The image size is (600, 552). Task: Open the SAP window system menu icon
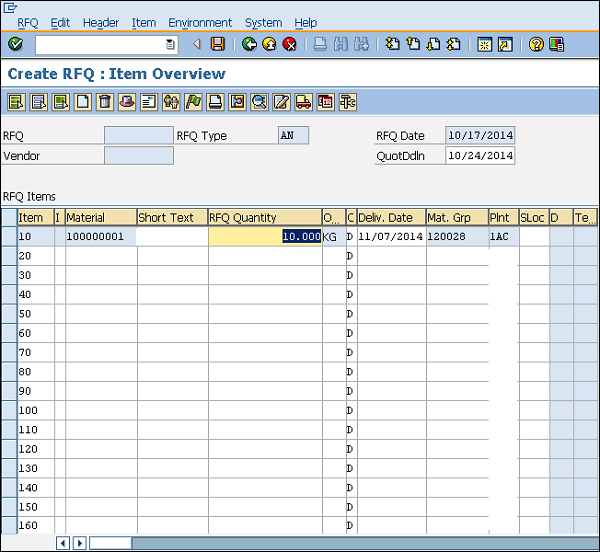click(x=10, y=7)
